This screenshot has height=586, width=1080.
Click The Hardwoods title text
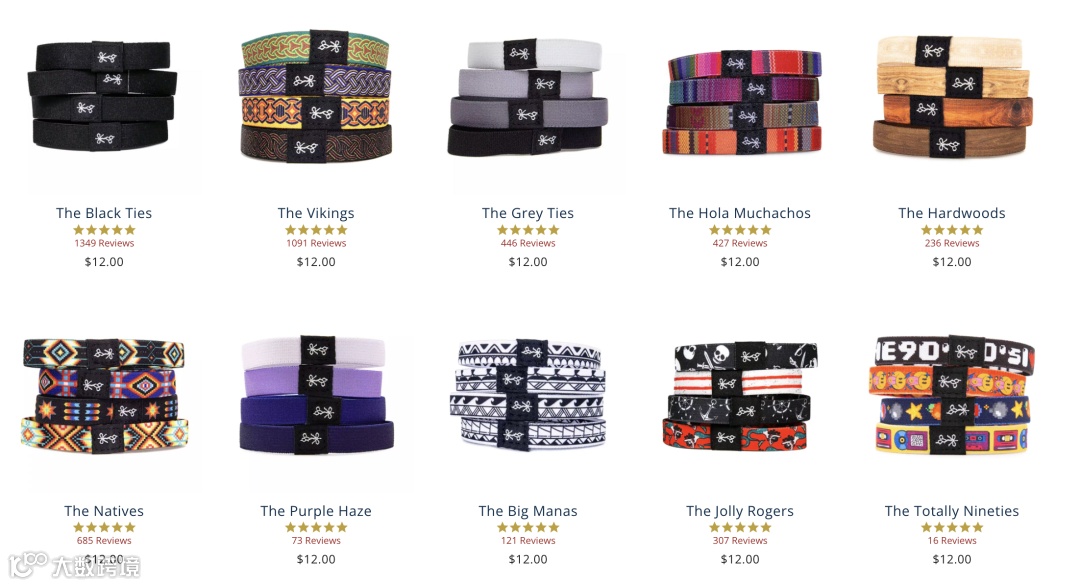pyautogui.click(x=952, y=213)
